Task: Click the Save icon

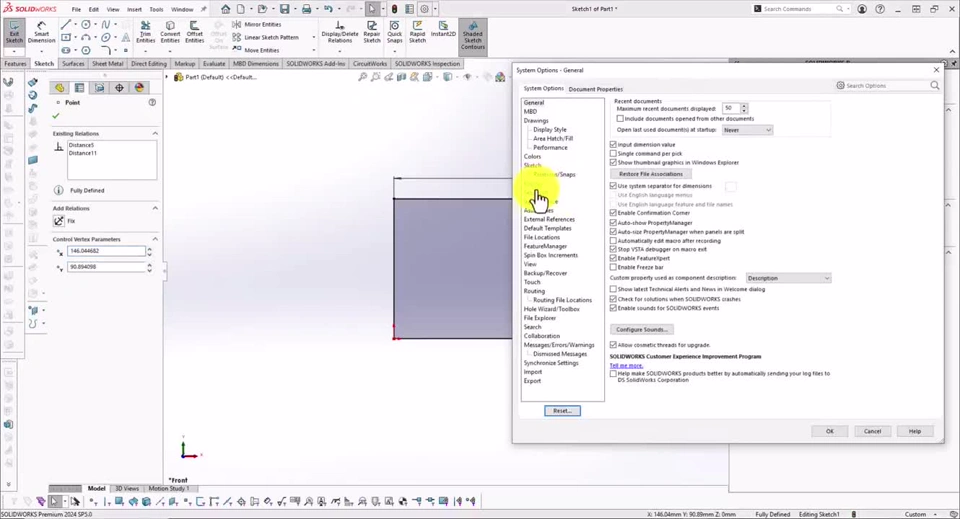Action: coord(285,9)
